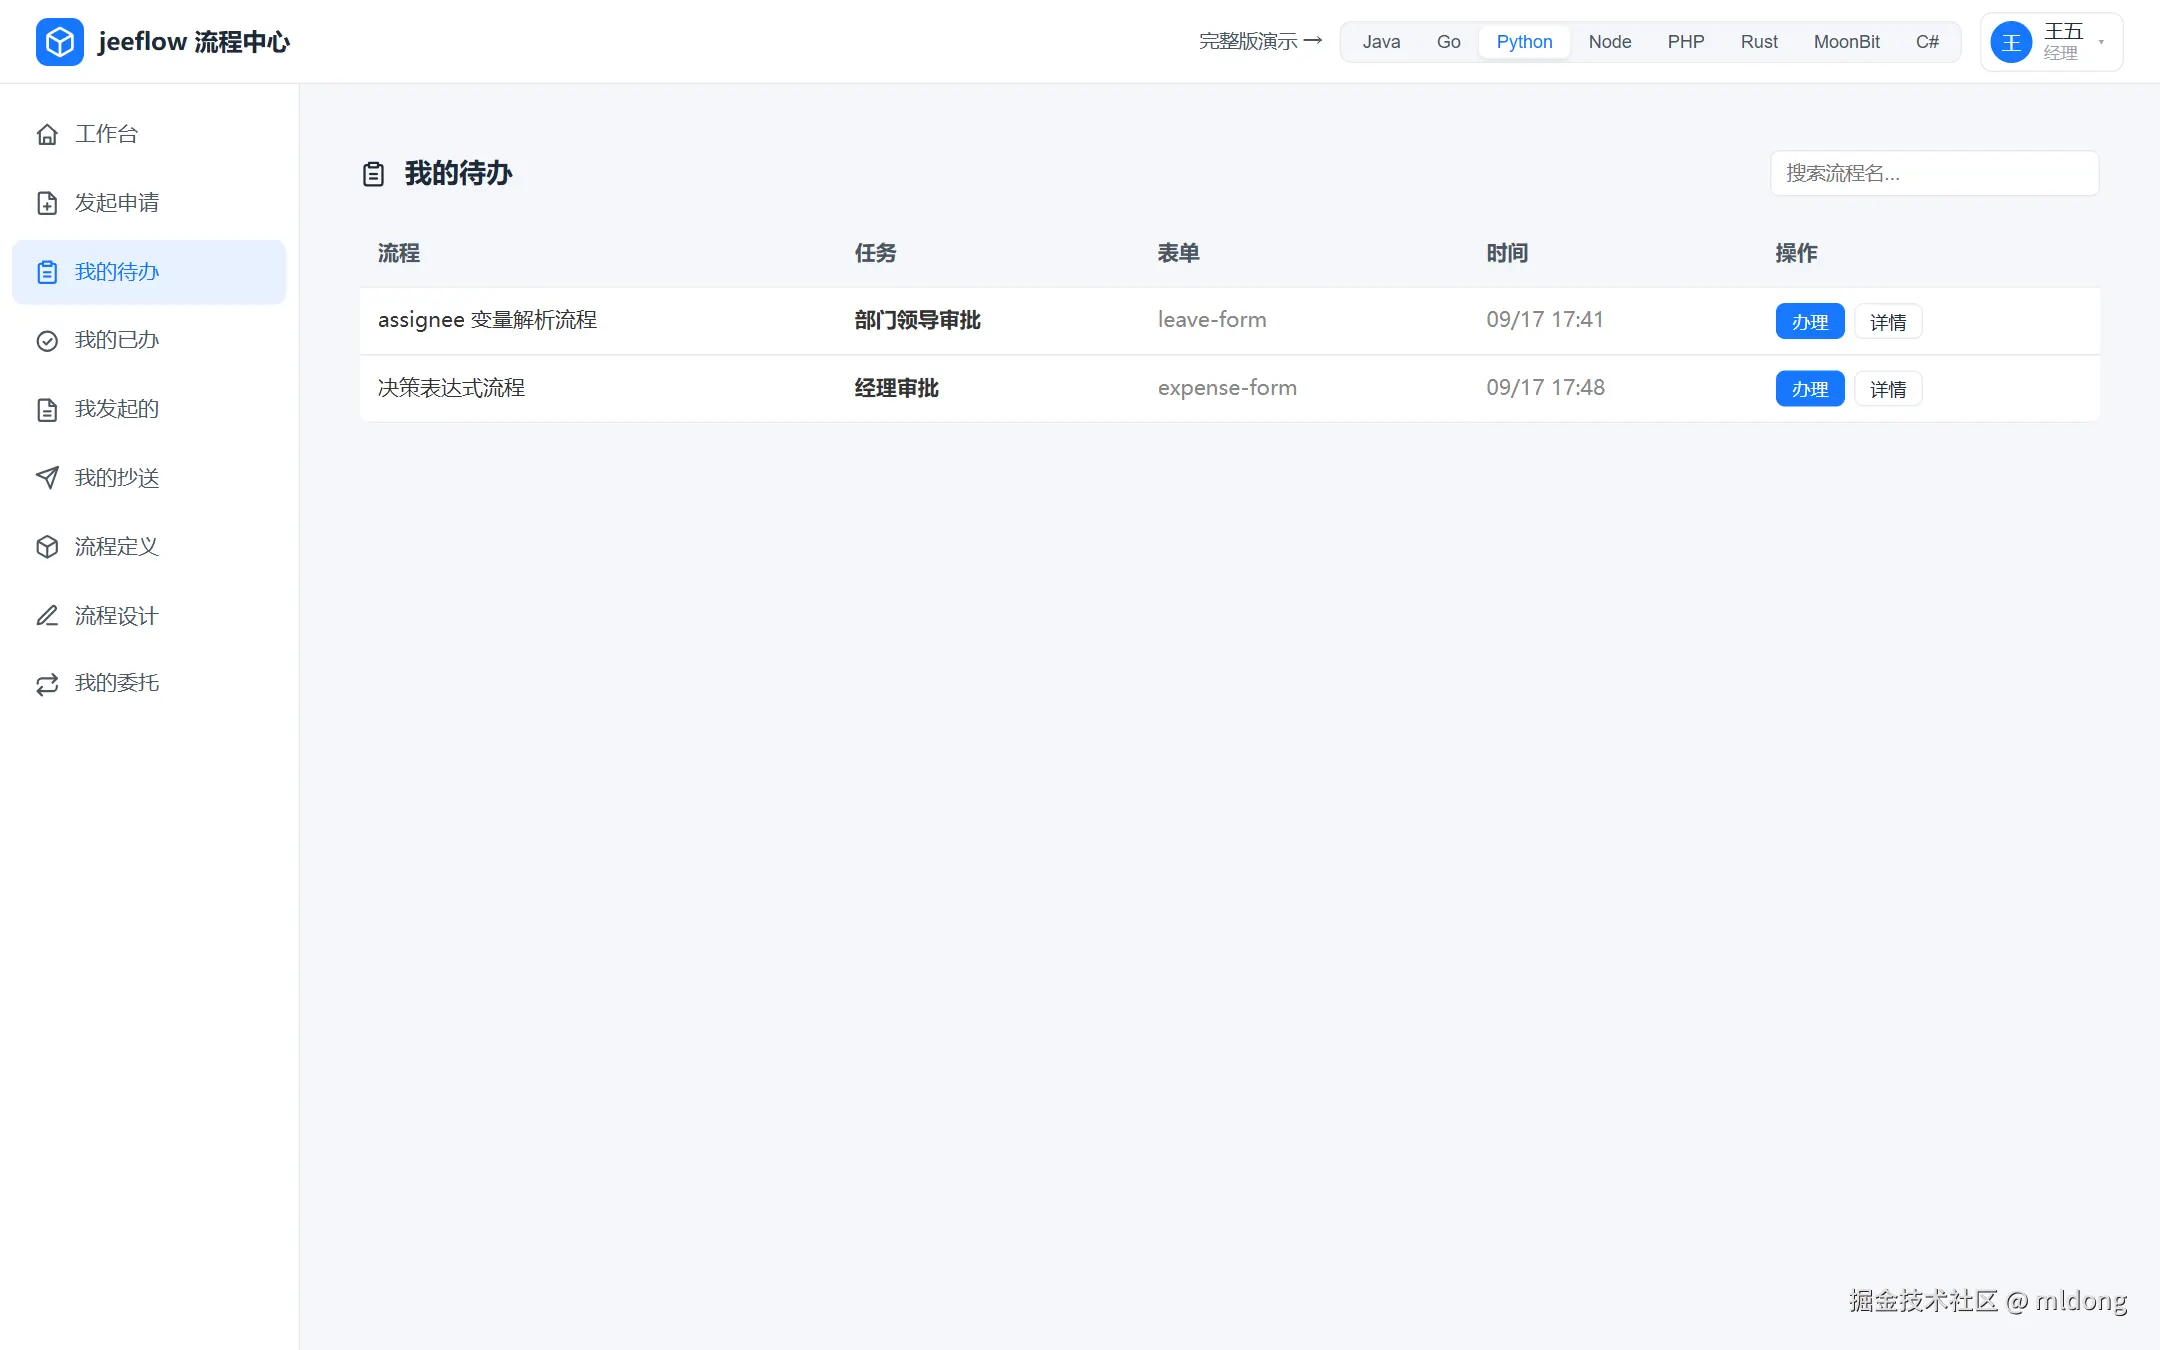
Task: Click the jeeflow cube logo icon
Action: click(60, 42)
